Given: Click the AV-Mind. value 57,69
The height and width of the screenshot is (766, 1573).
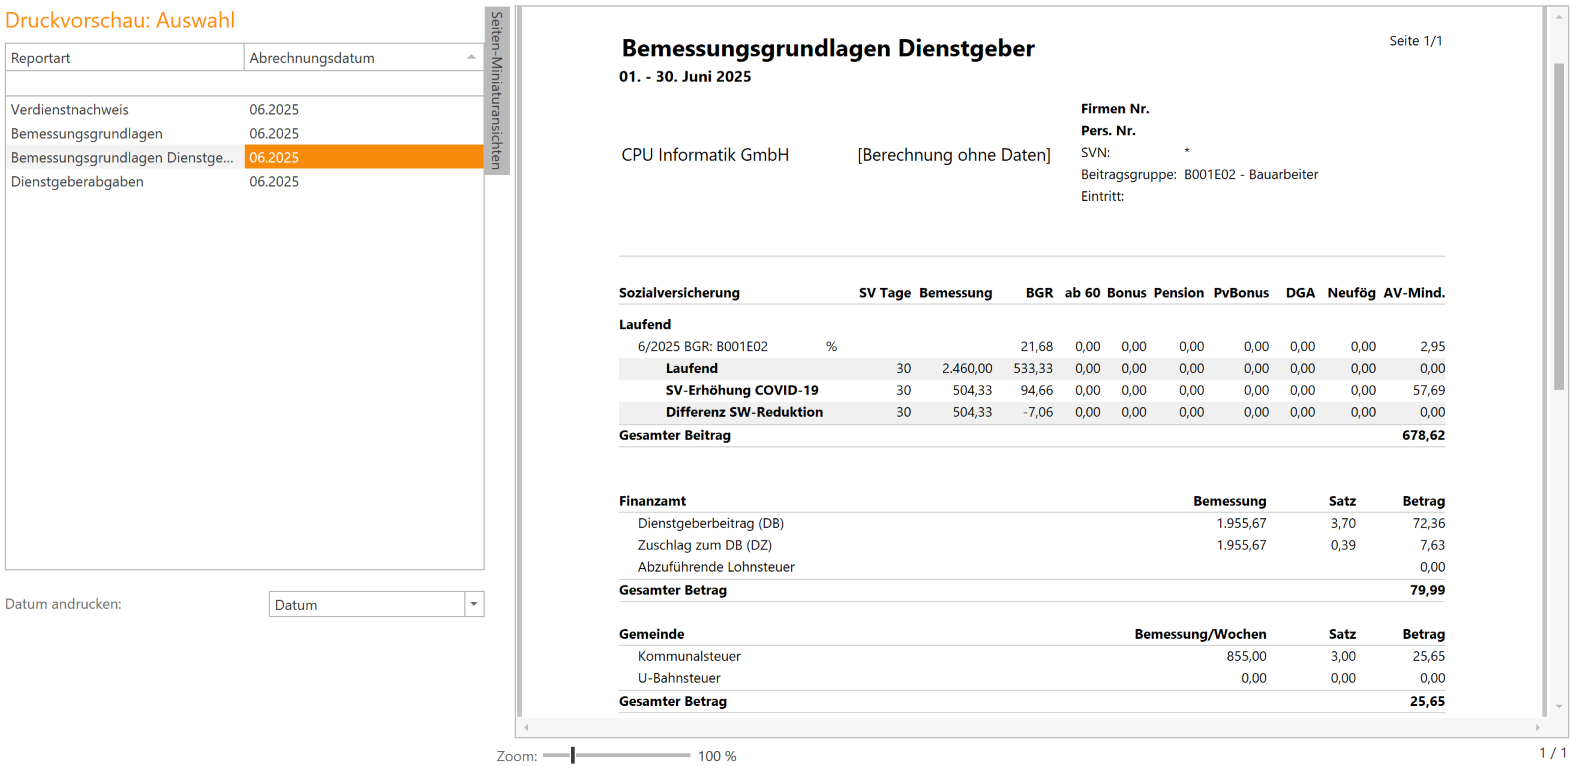Looking at the screenshot, I should pyautogui.click(x=1429, y=390).
